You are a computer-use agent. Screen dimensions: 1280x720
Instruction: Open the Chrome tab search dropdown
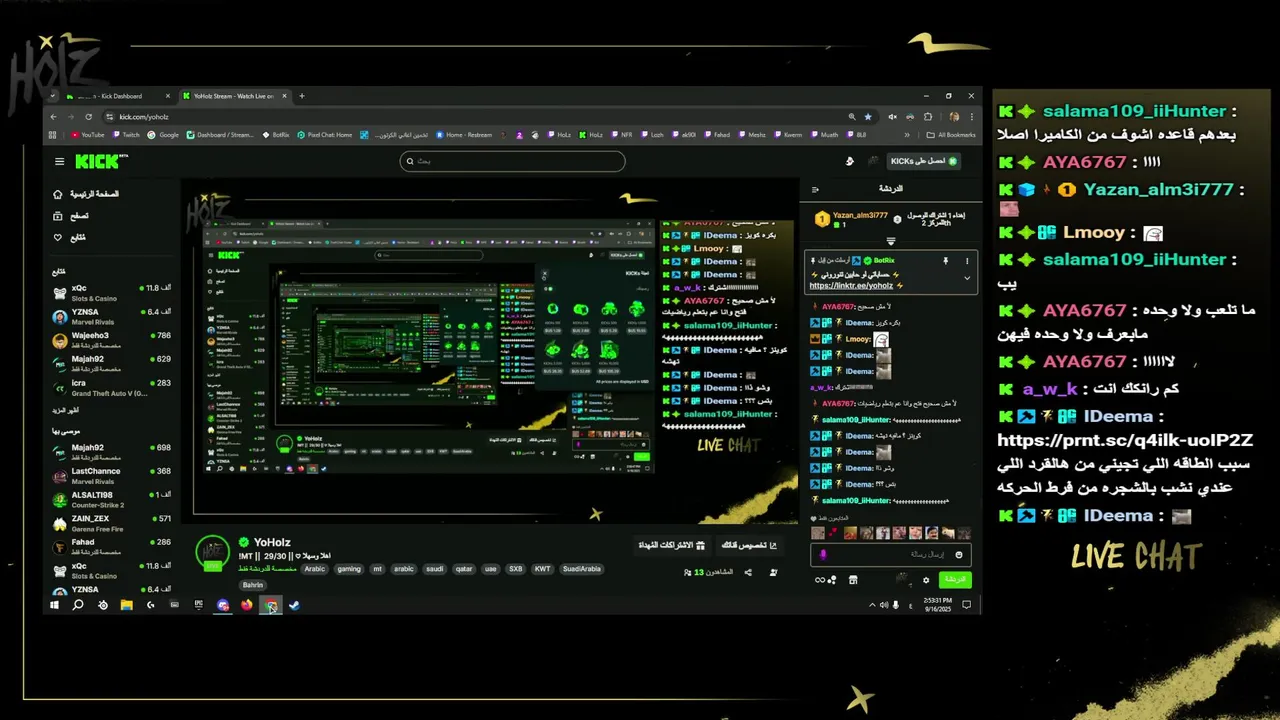[53, 96]
